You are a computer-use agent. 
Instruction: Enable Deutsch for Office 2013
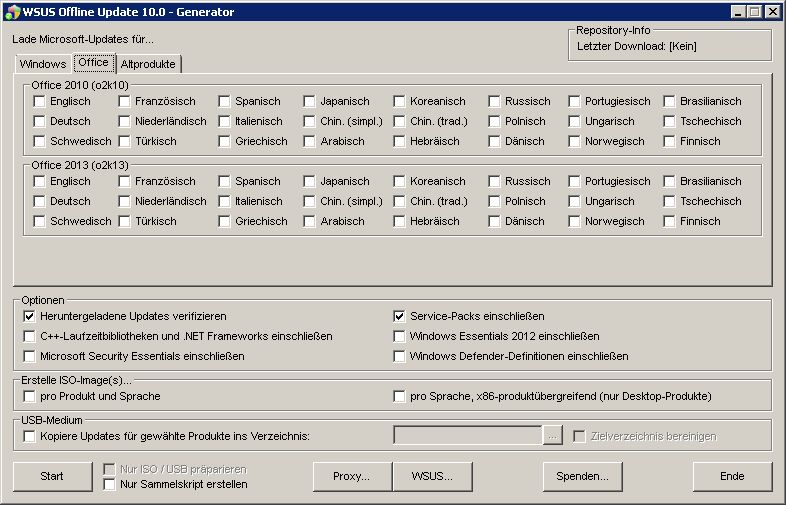click(39, 201)
